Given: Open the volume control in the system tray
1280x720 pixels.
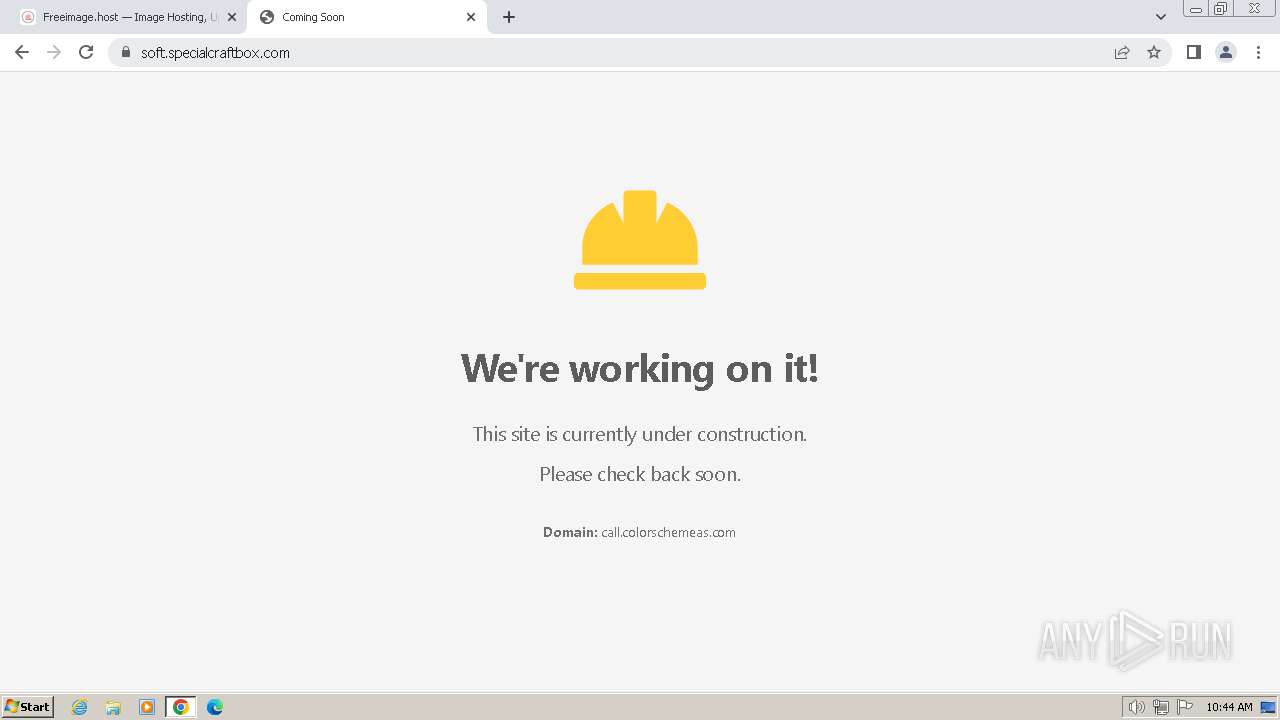Looking at the screenshot, I should tap(1137, 707).
